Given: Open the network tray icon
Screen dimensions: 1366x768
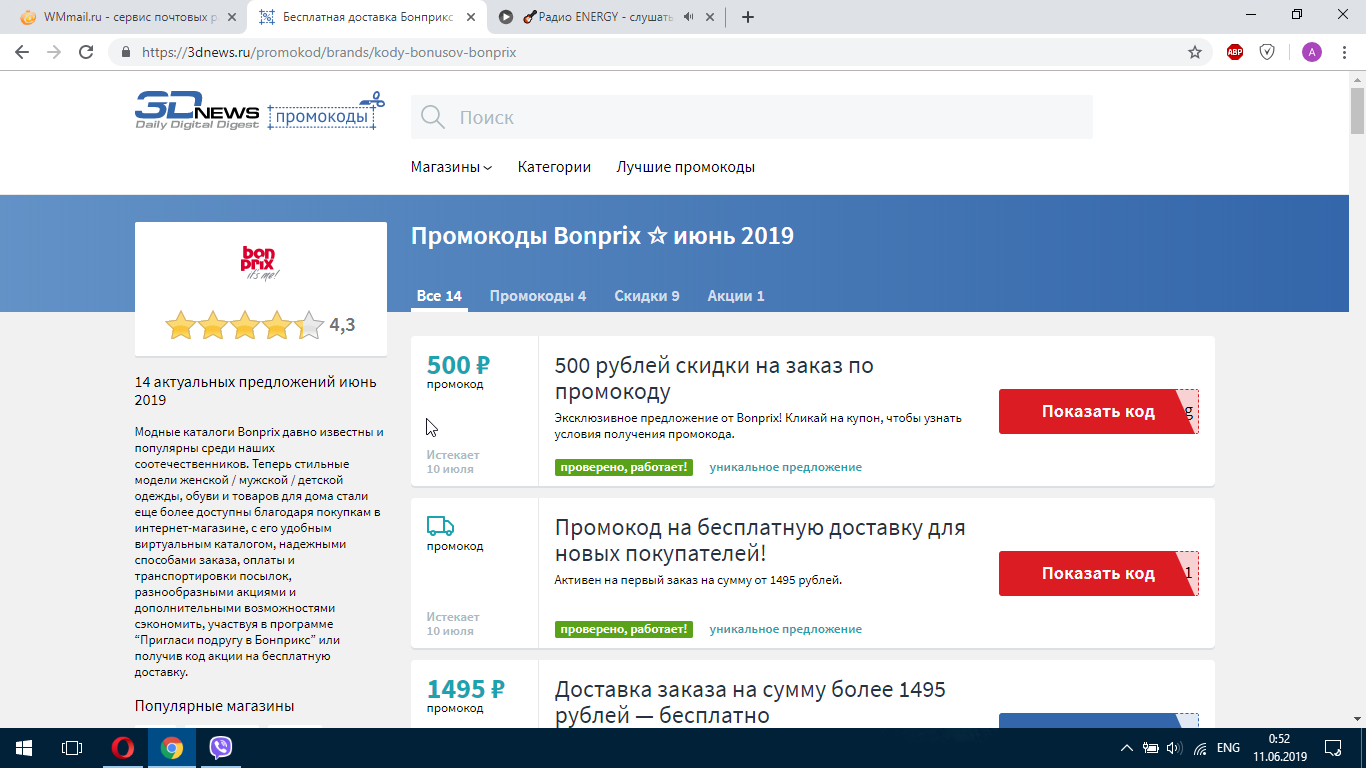Looking at the screenshot, I should tap(1200, 748).
